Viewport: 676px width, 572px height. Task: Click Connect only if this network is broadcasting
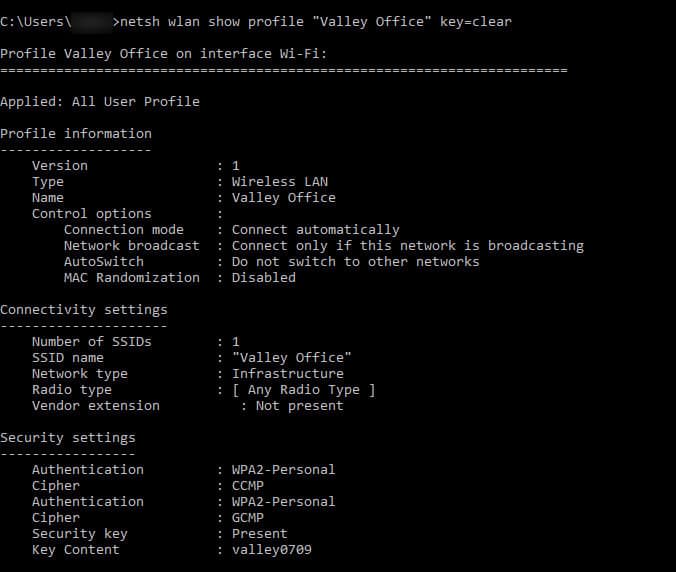point(408,246)
